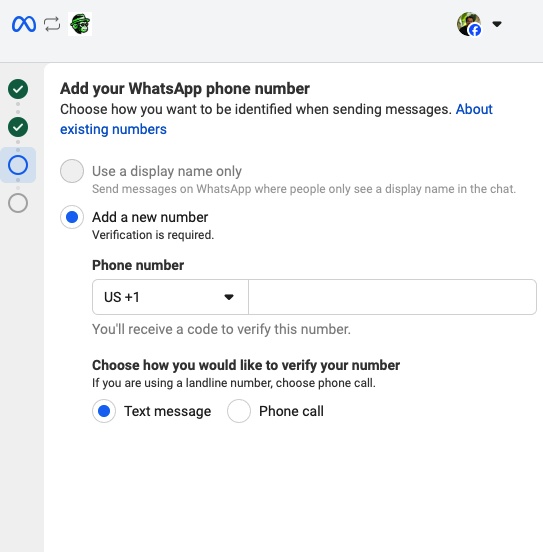The width and height of the screenshot is (543, 552).
Task: Click the Choose how to verify heading
Action: [x=246, y=365]
